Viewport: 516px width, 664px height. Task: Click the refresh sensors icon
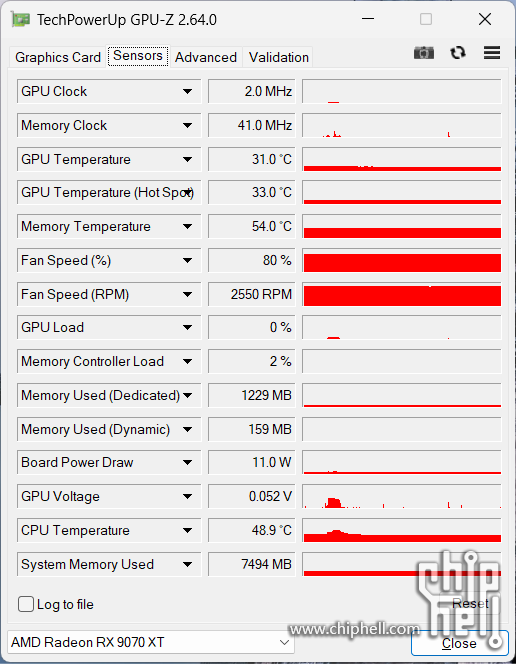458,53
